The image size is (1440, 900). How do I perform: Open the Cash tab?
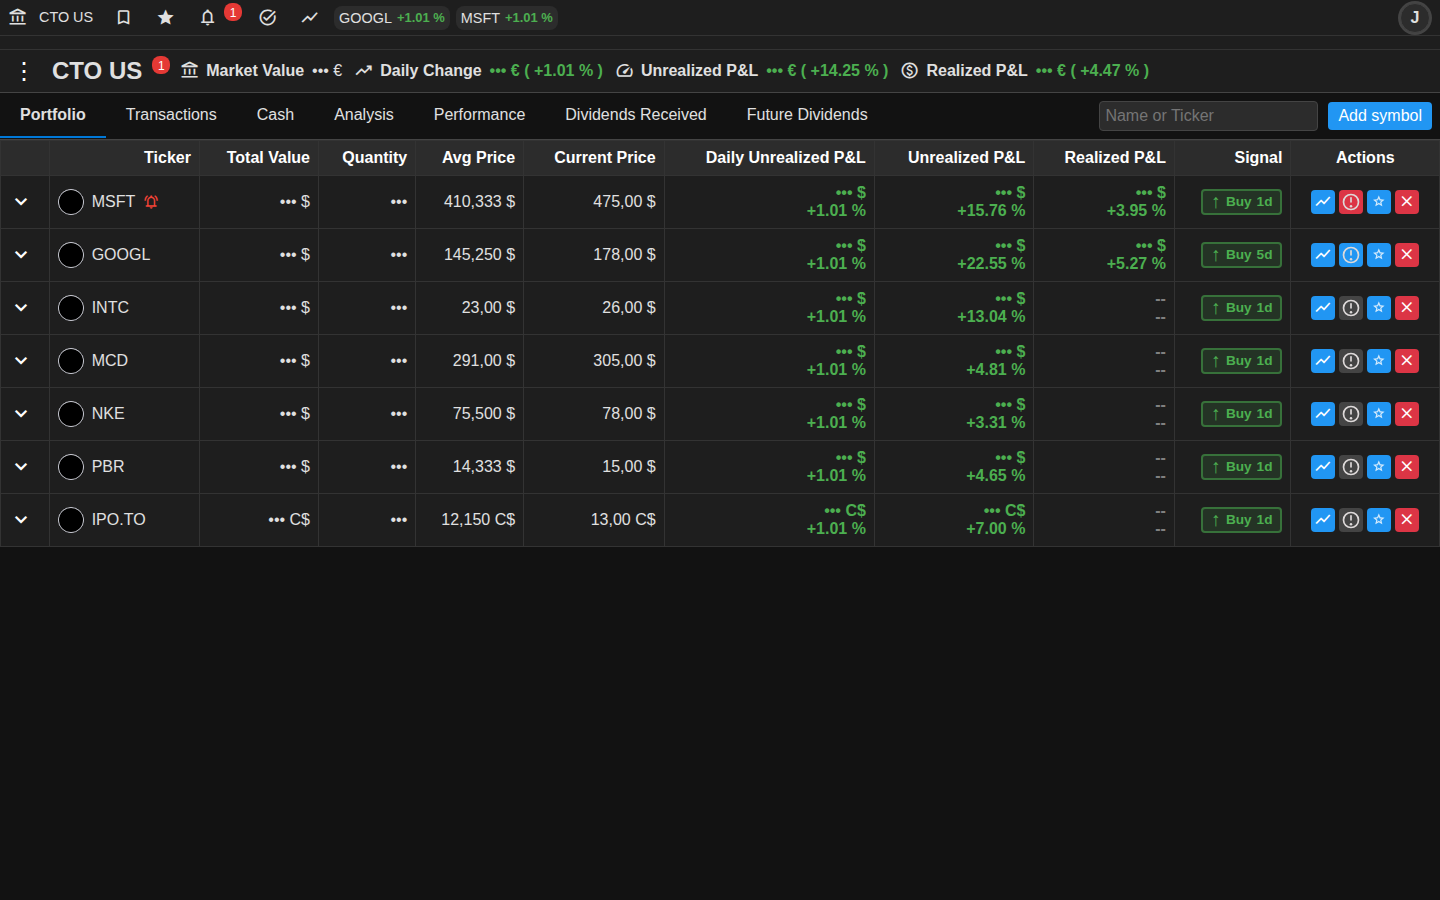click(275, 115)
